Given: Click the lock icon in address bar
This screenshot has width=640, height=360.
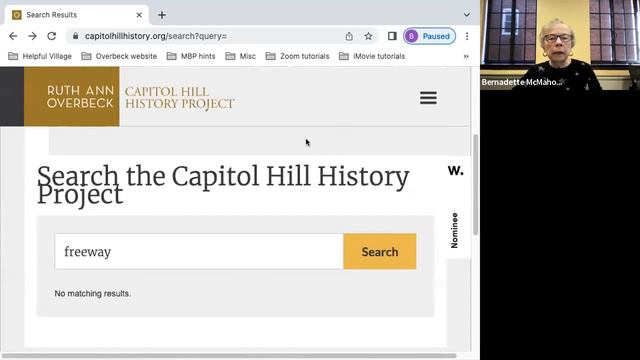Looking at the screenshot, I should tap(75, 36).
